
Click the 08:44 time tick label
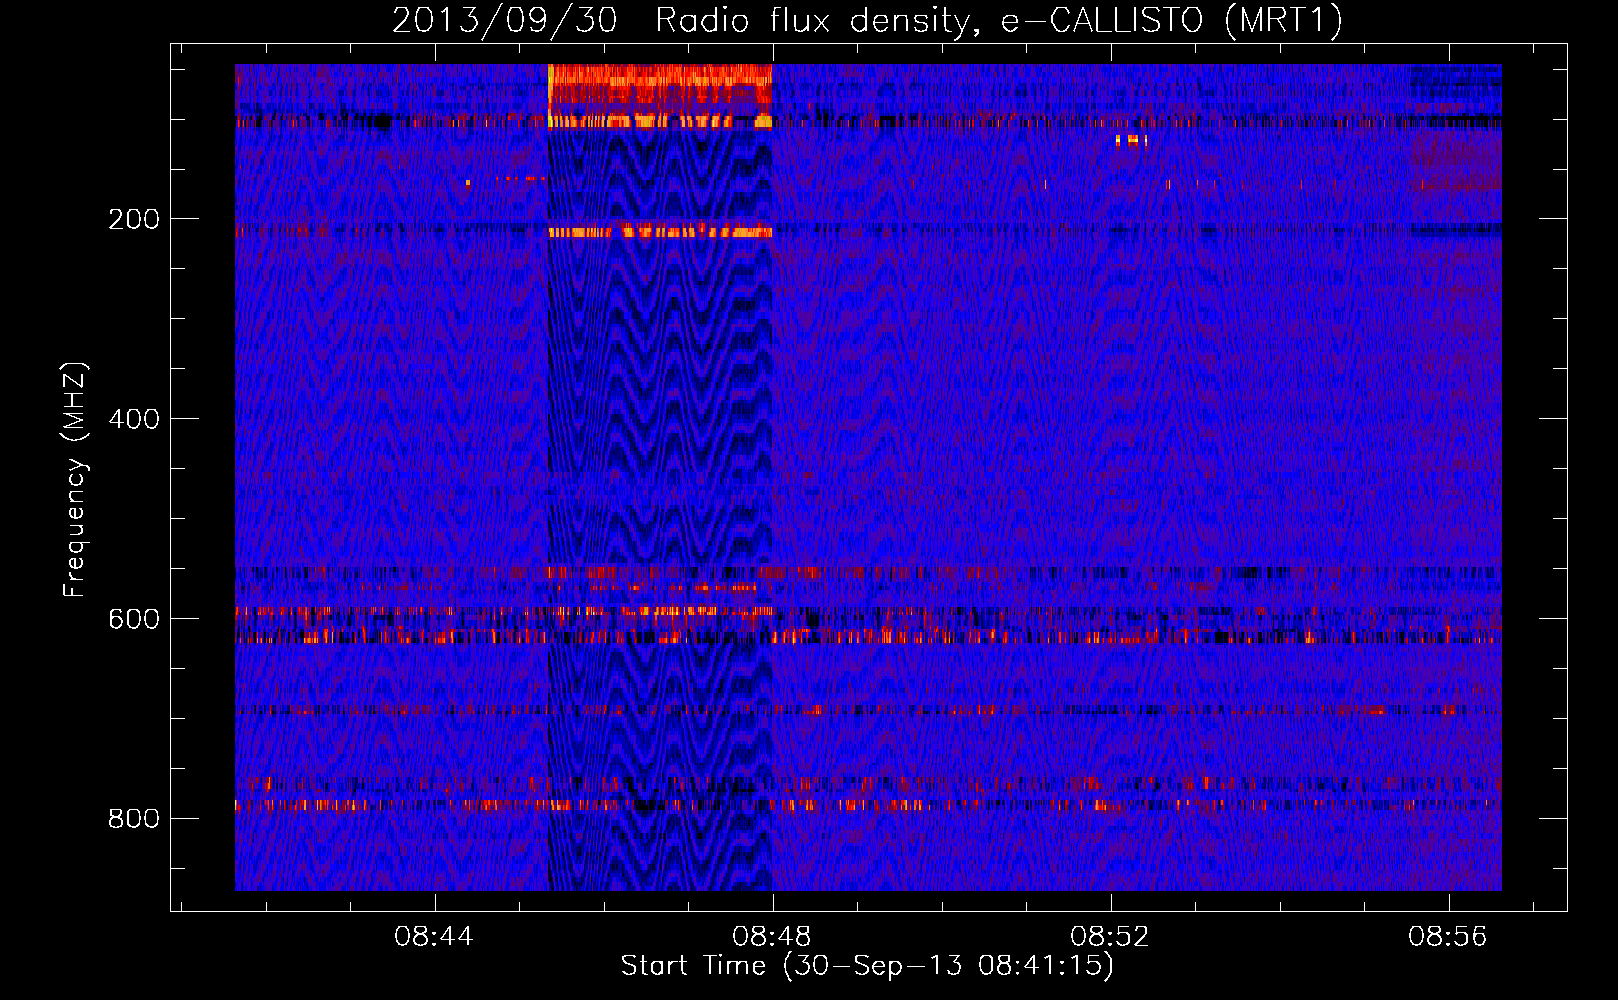434,937
